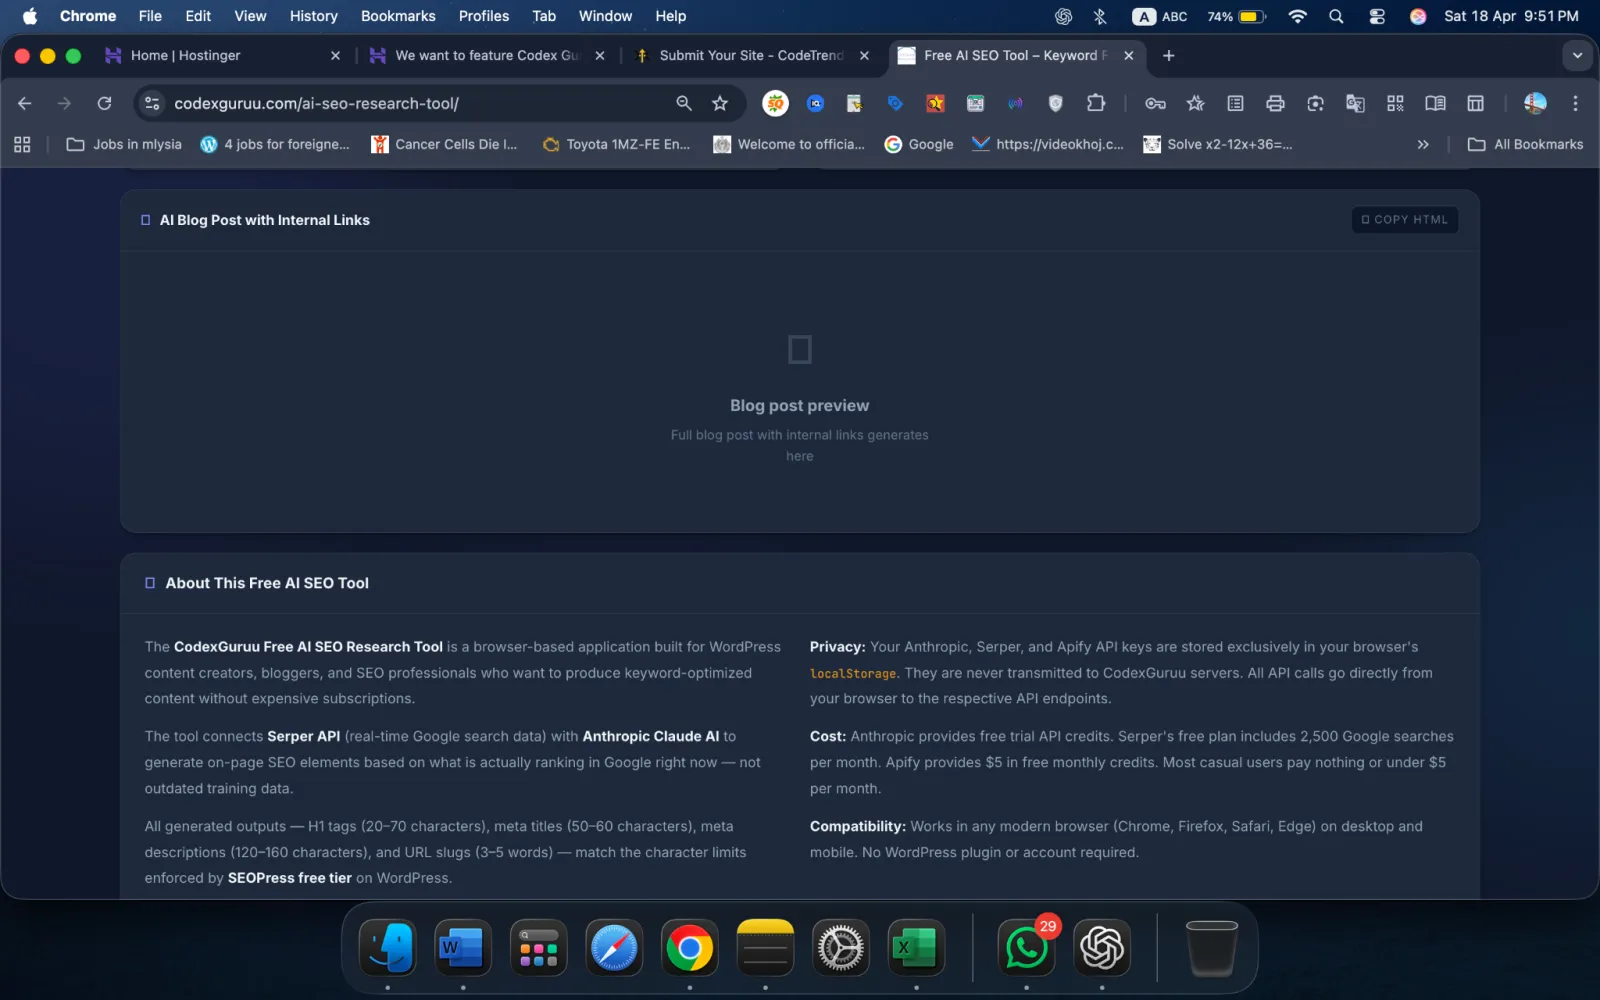The image size is (1600, 1000).
Task: Click the view site information icon
Action: (152, 103)
